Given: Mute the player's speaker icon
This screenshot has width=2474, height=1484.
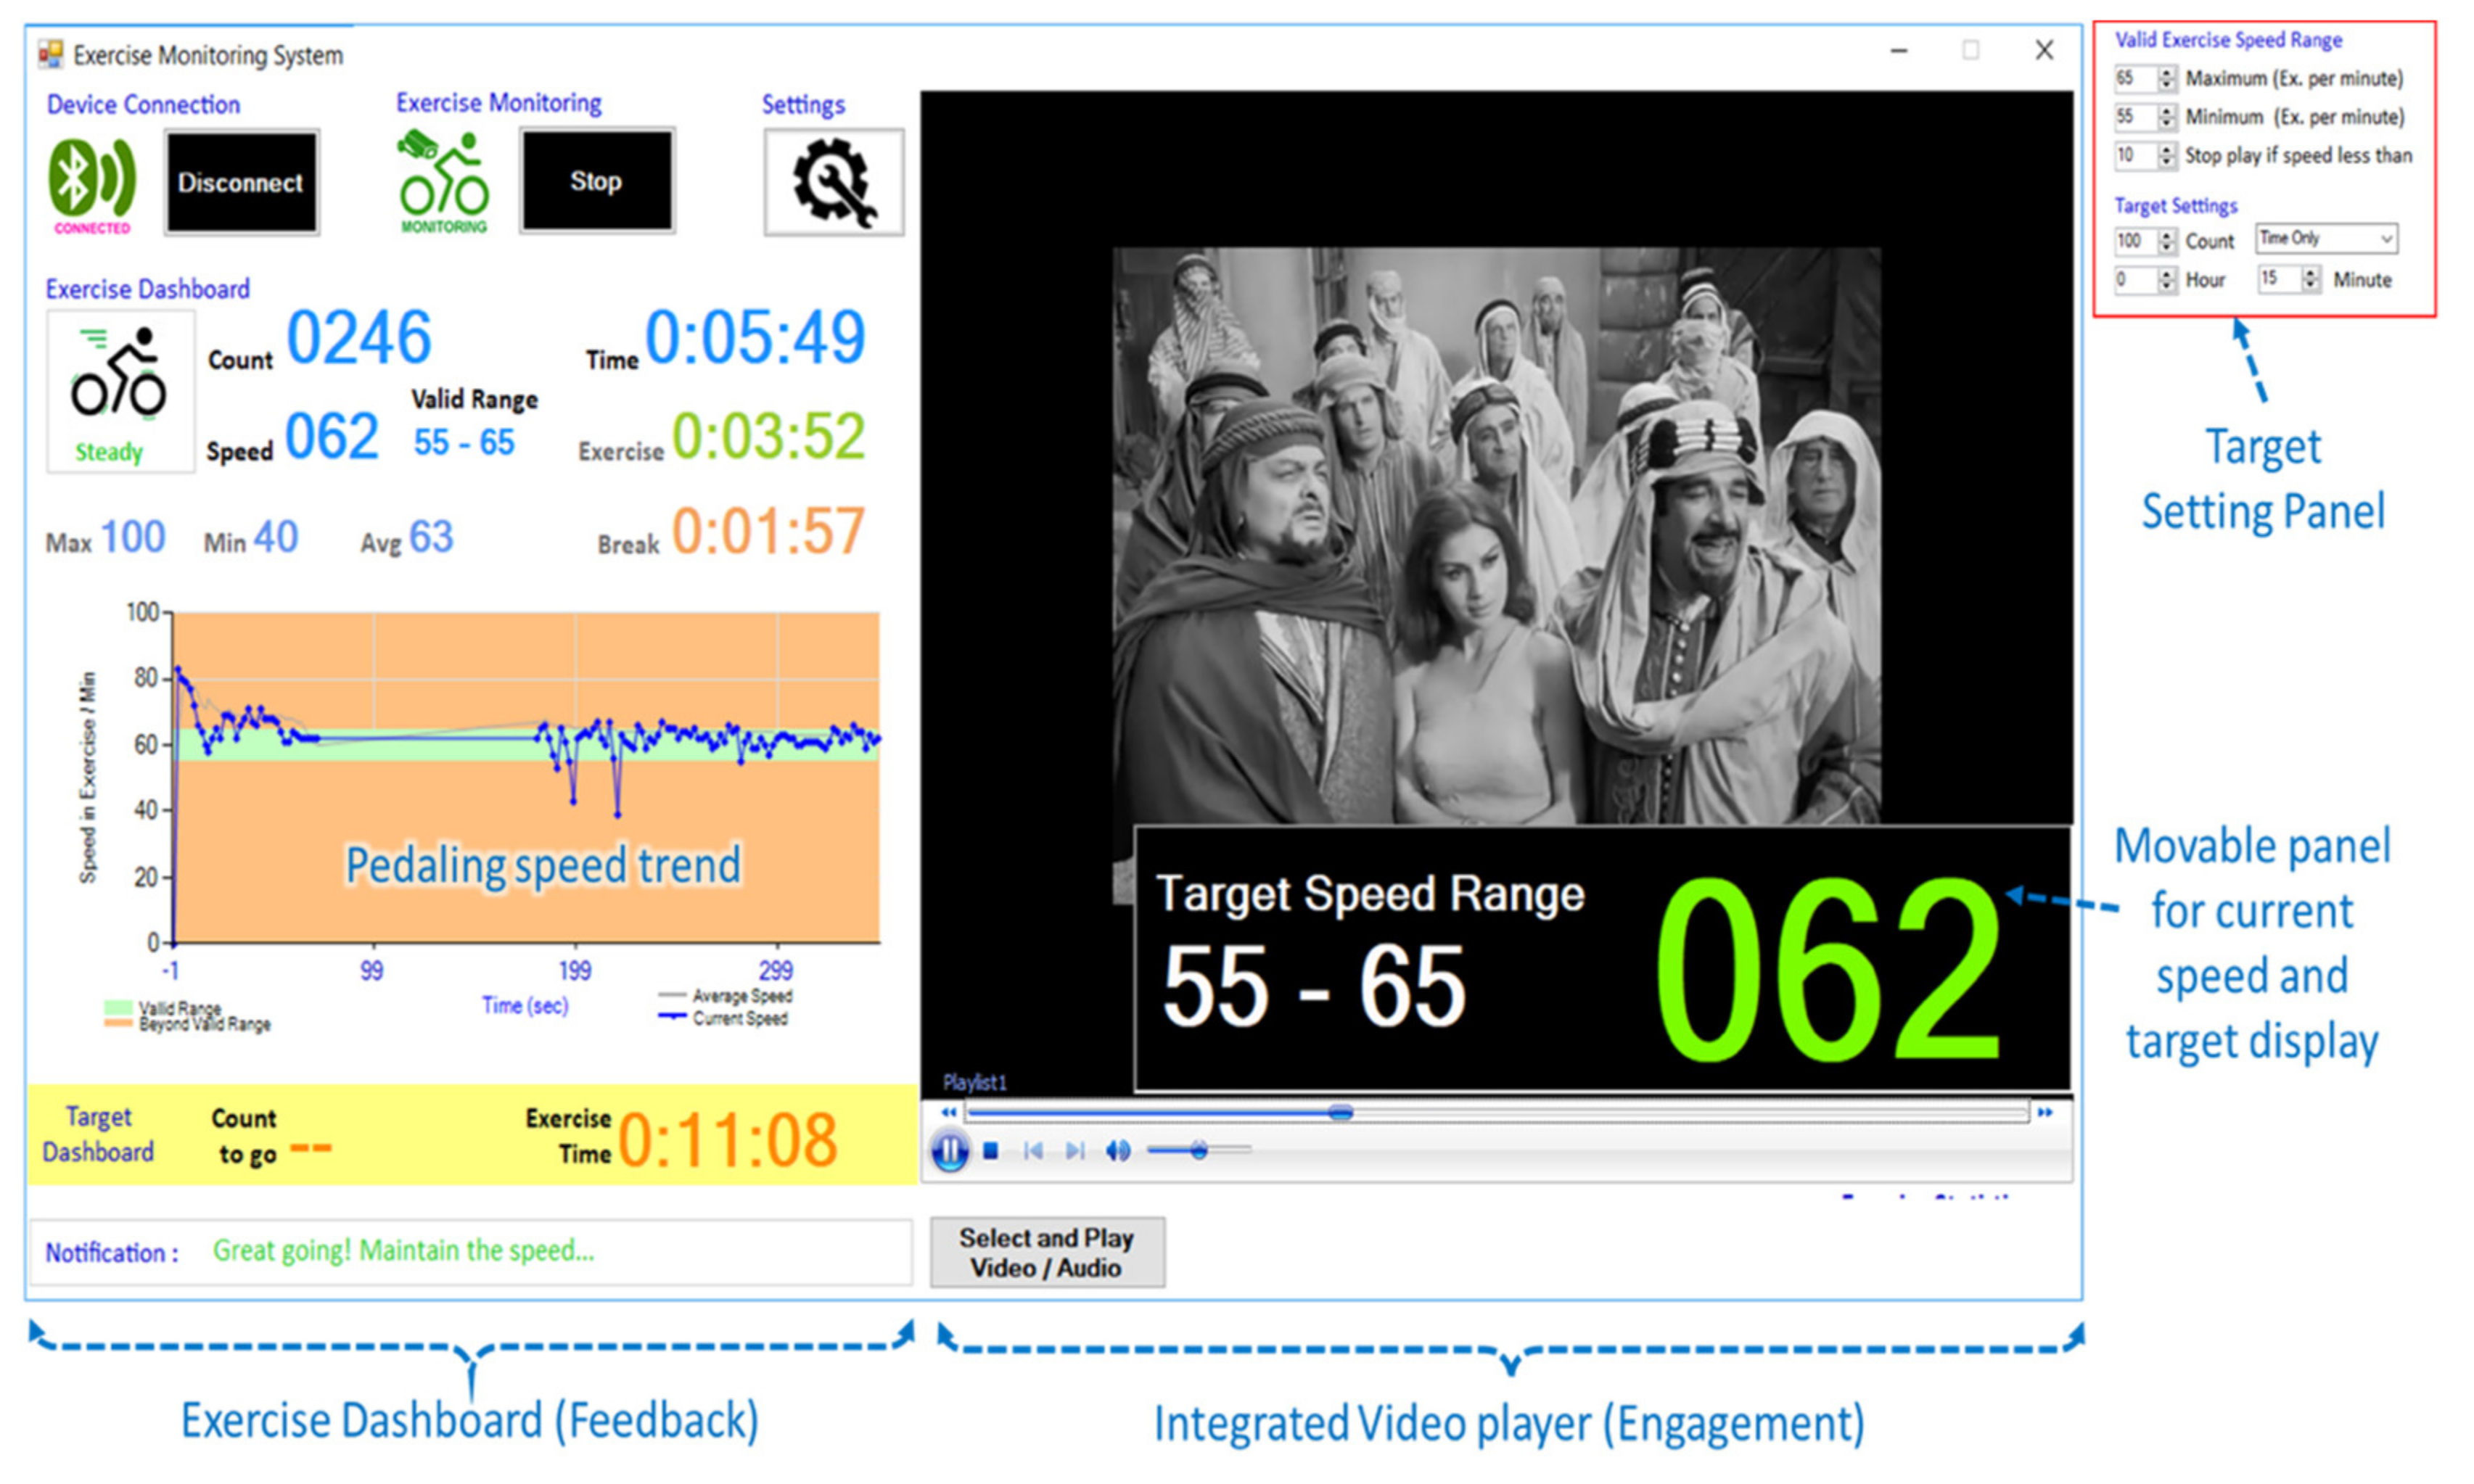Looking at the screenshot, I should coord(1118,1151).
